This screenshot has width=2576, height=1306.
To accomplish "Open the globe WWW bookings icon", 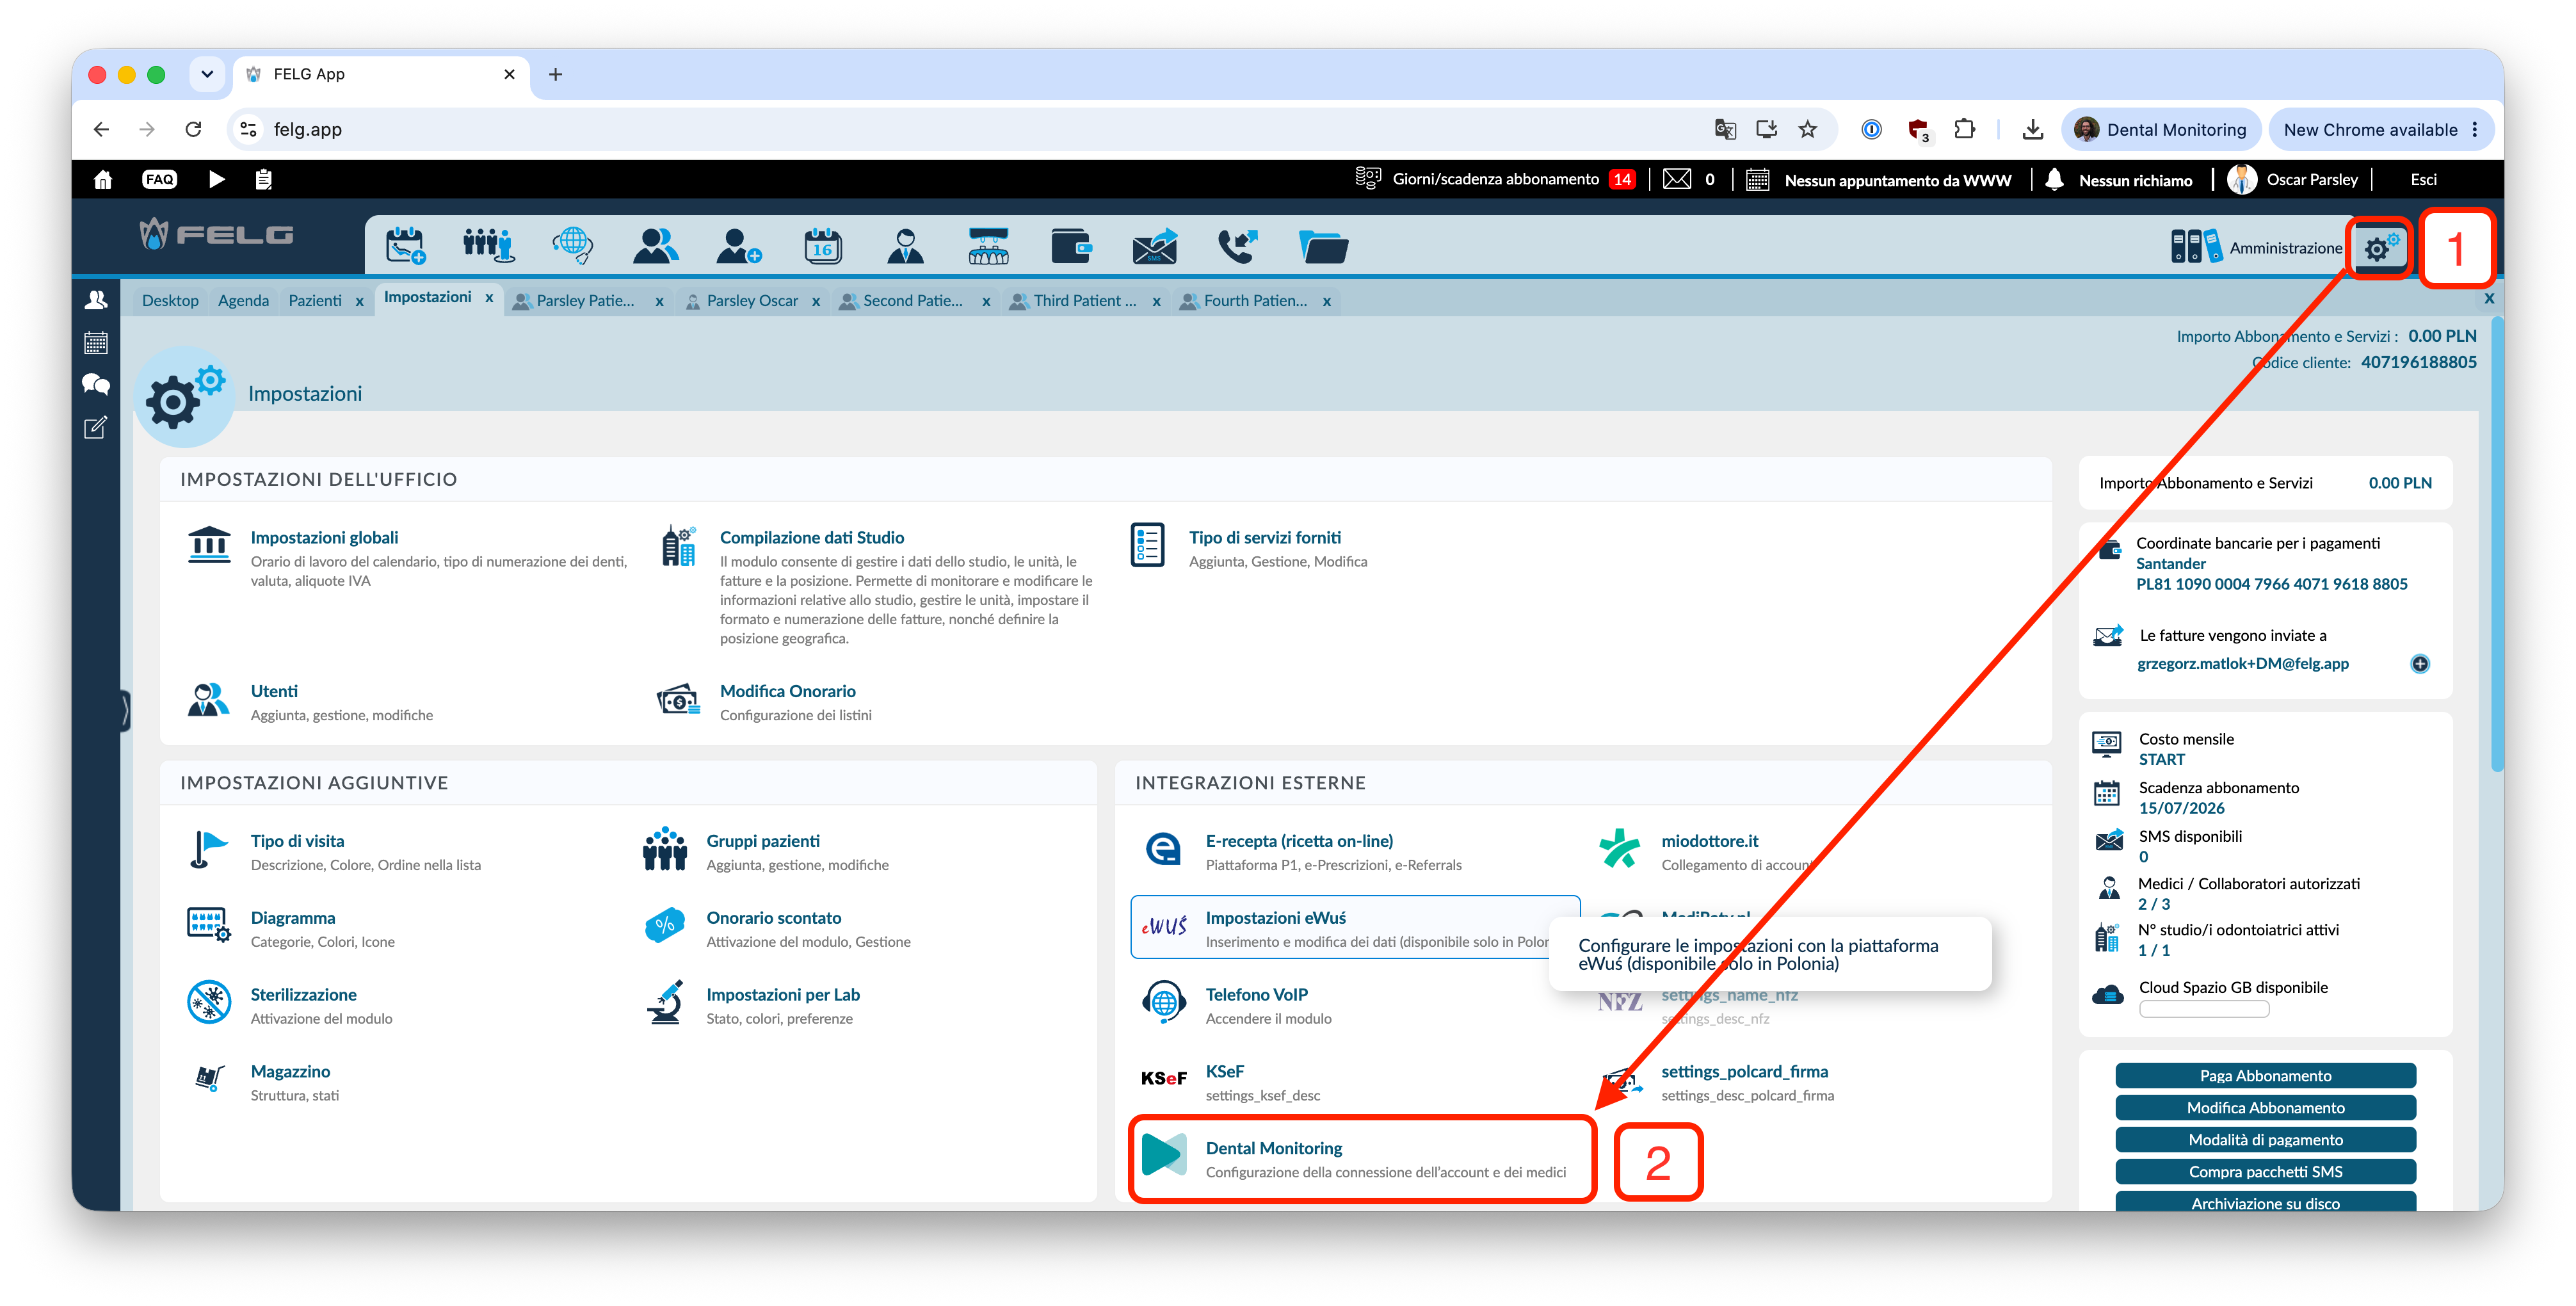I will click(x=573, y=245).
